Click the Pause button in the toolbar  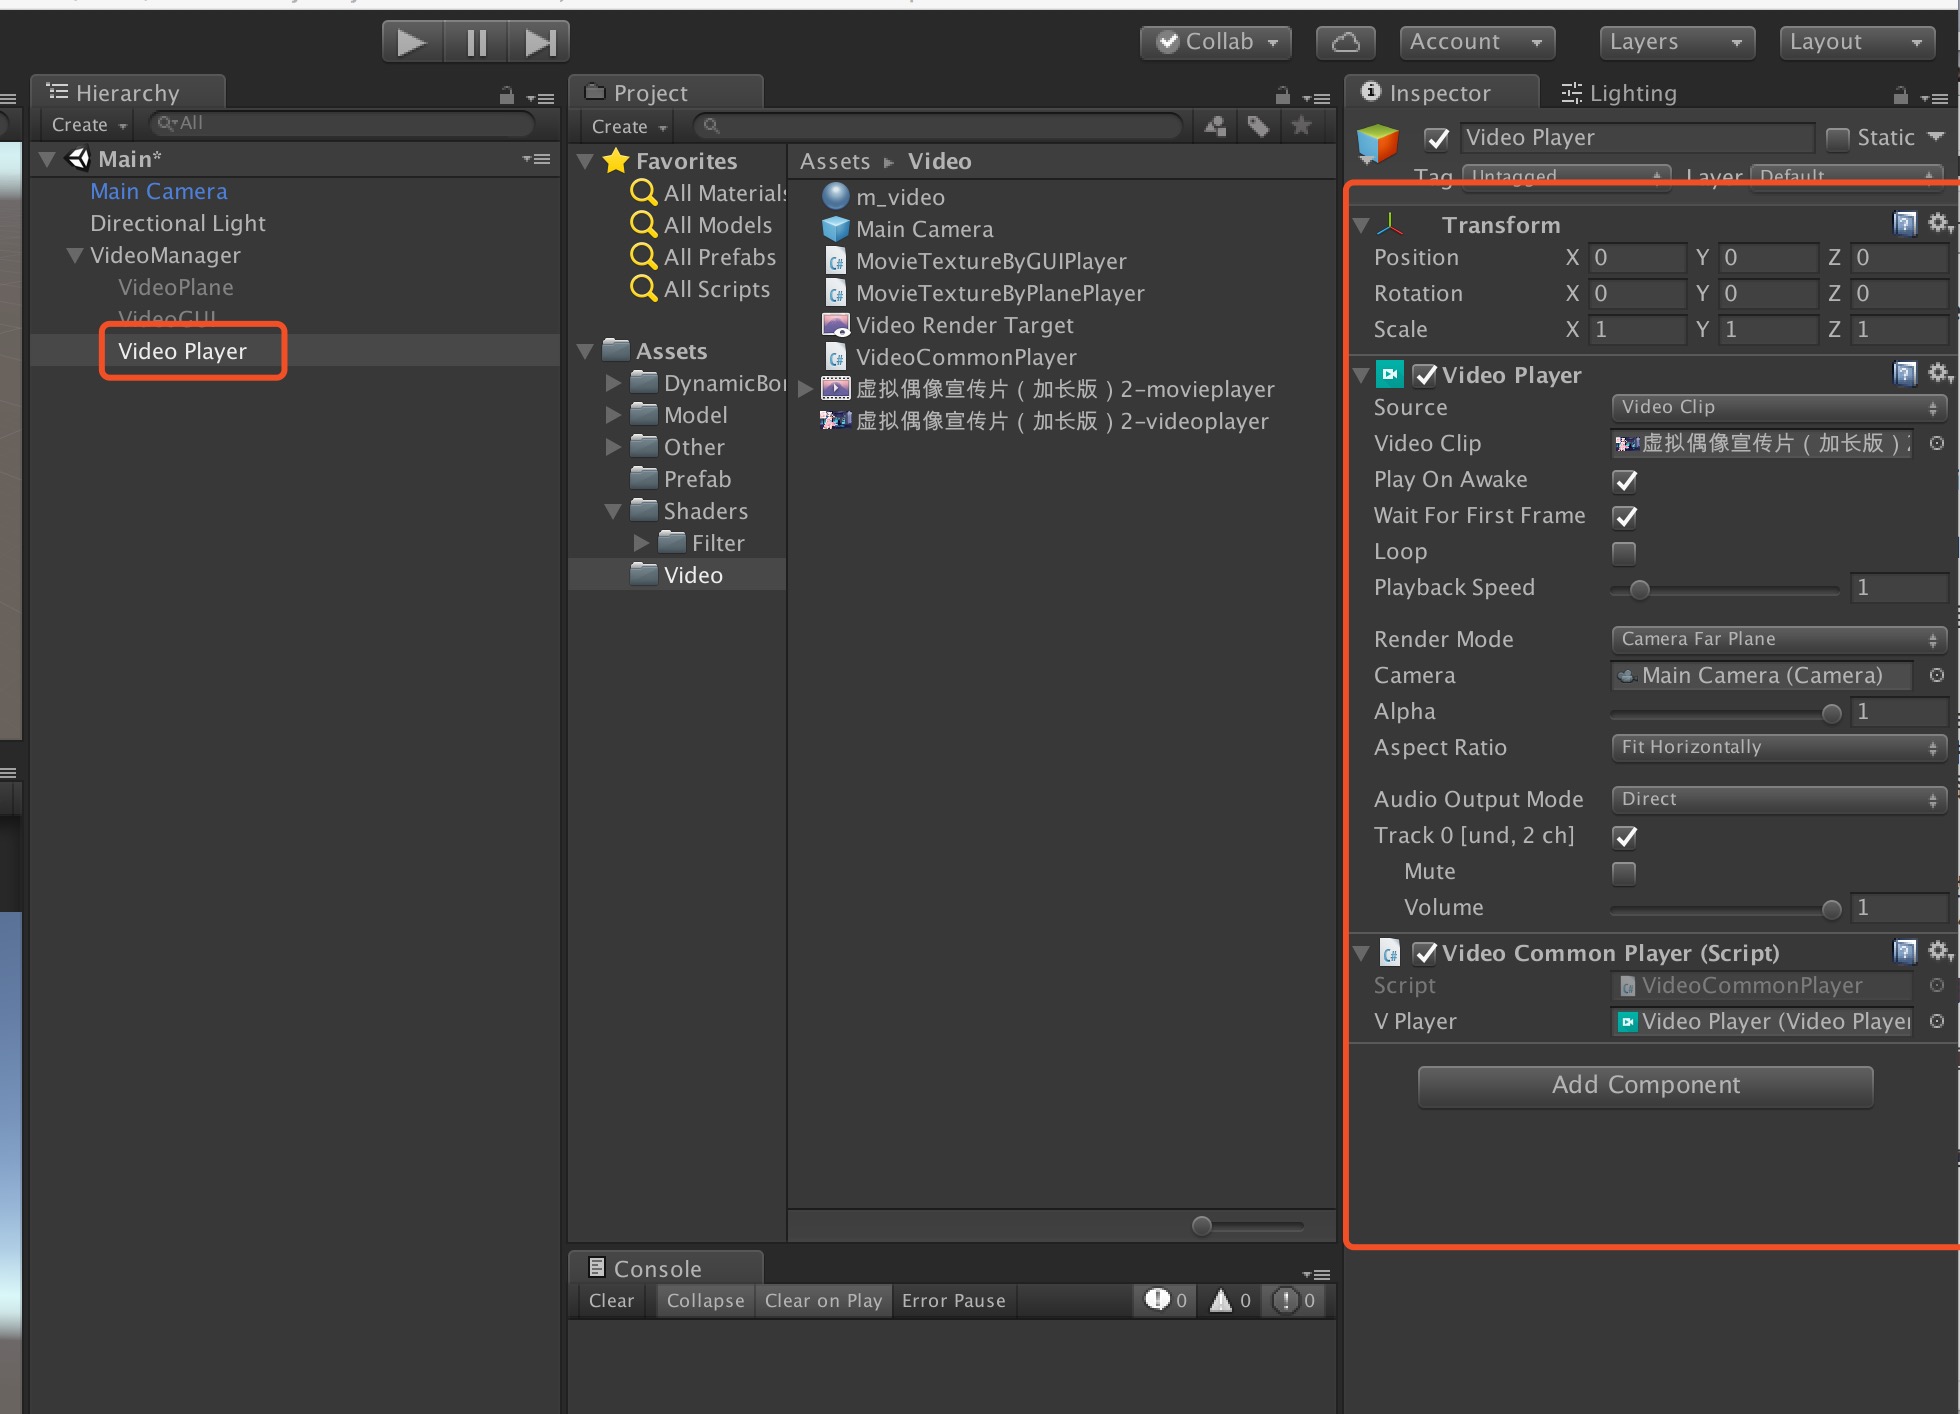[475, 41]
